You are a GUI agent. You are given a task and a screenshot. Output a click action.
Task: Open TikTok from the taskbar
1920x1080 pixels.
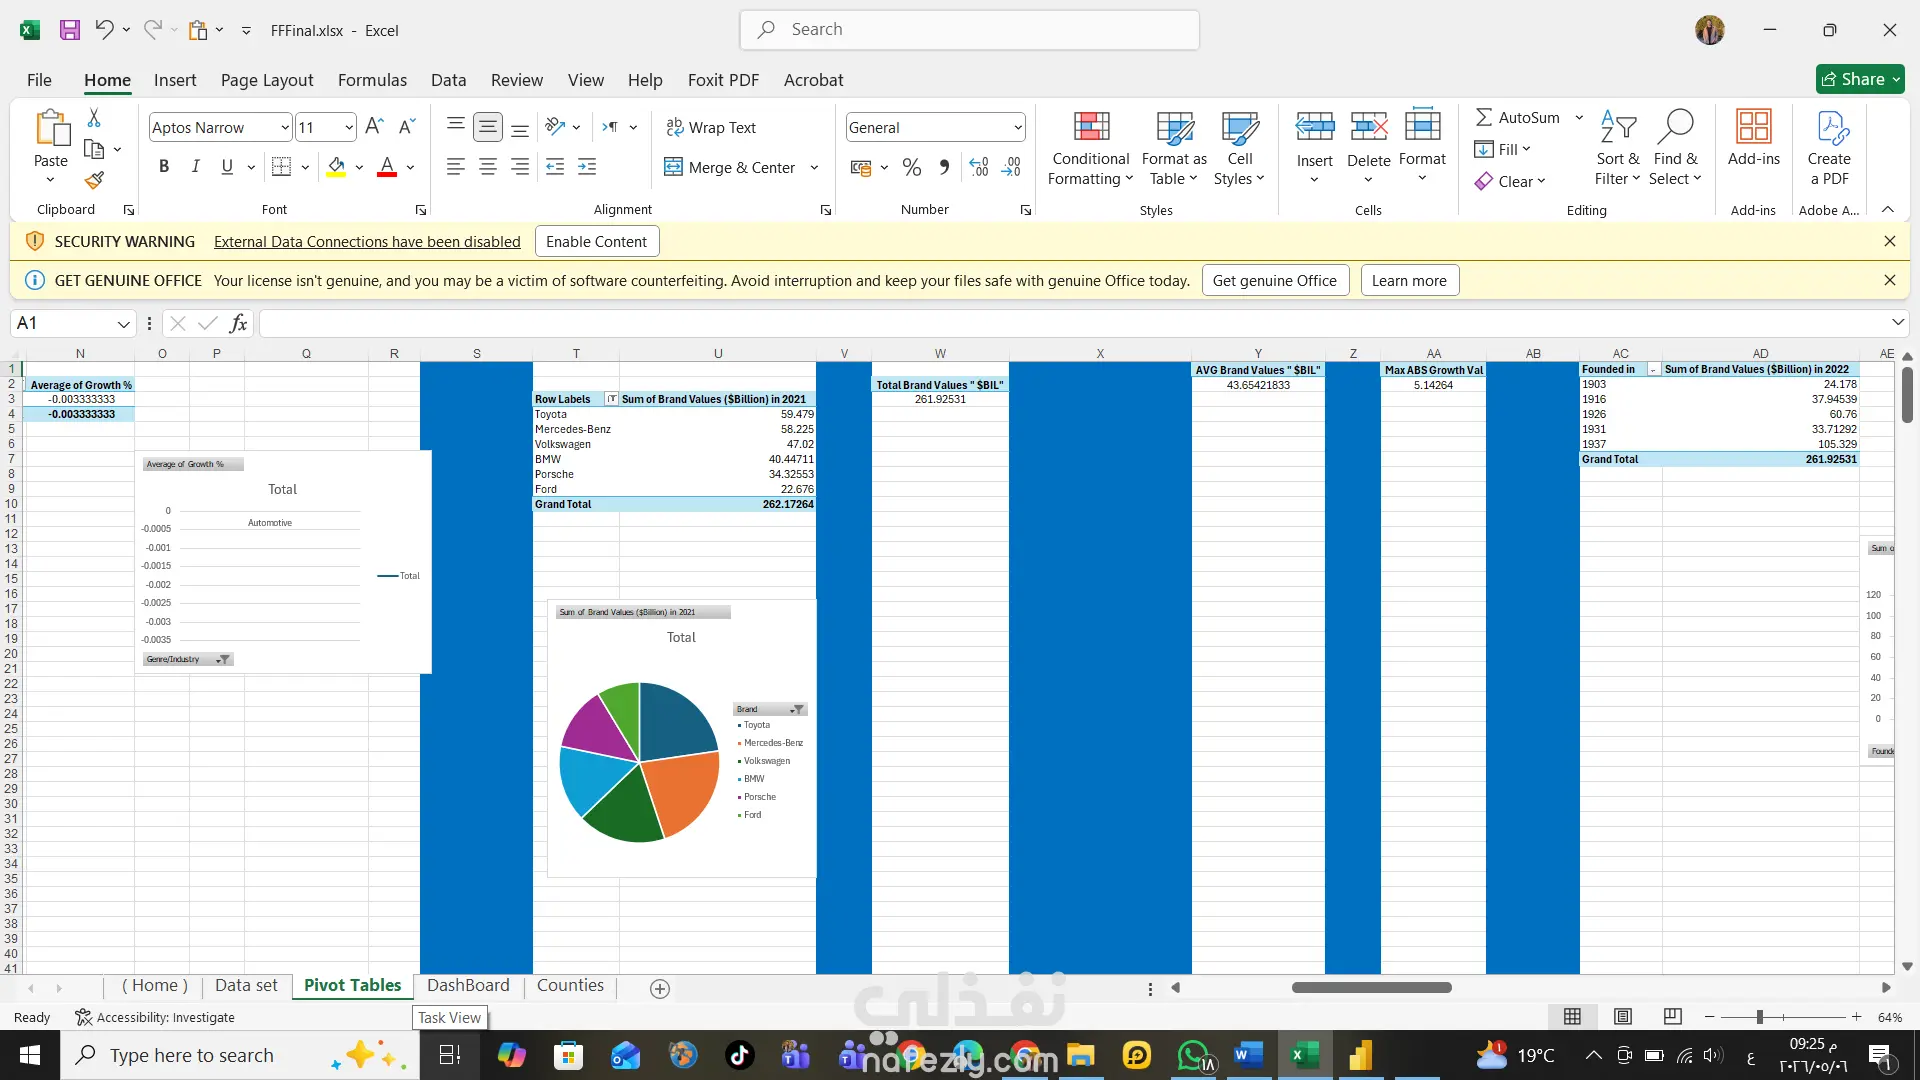740,1055
